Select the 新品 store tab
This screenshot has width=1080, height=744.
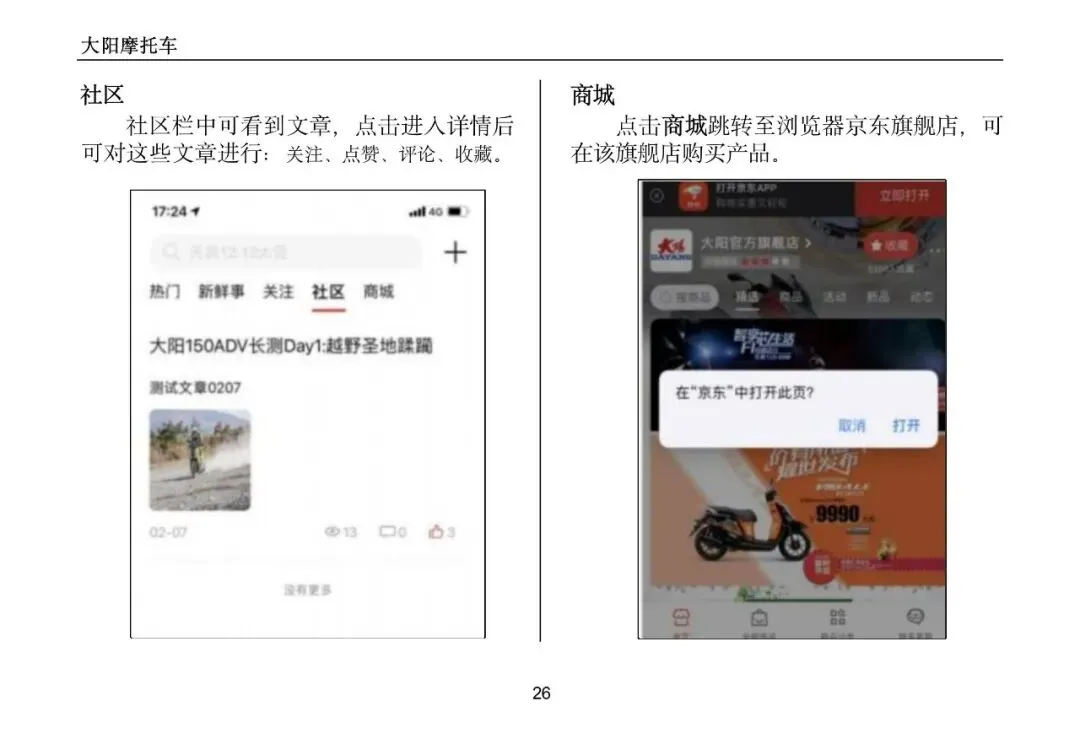pyautogui.click(x=878, y=297)
